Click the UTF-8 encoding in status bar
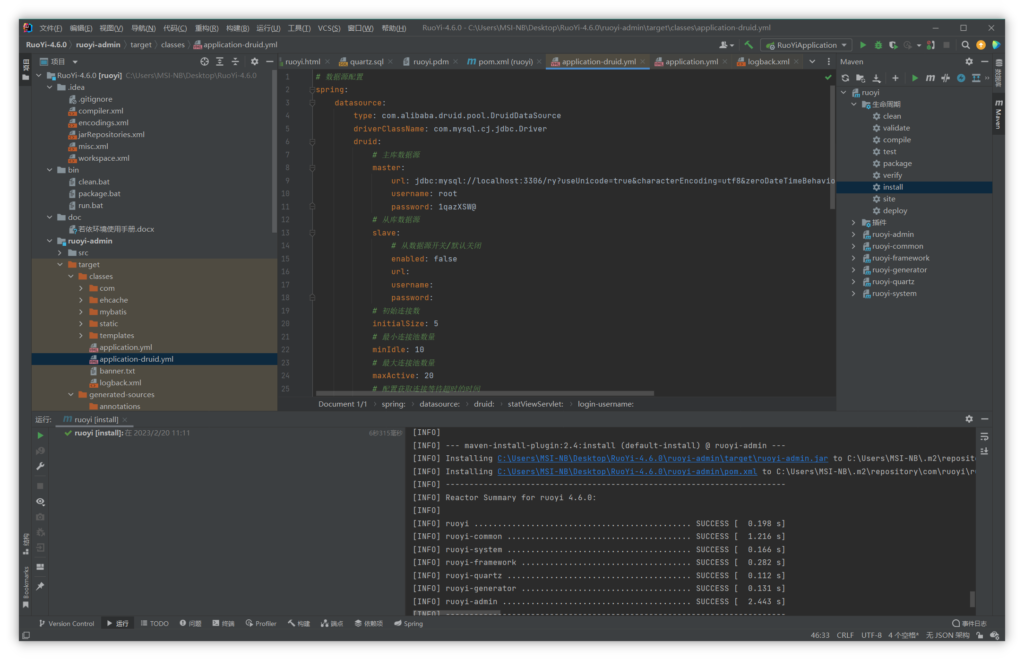Image resolution: width=1024 pixels, height=660 pixels. click(871, 635)
